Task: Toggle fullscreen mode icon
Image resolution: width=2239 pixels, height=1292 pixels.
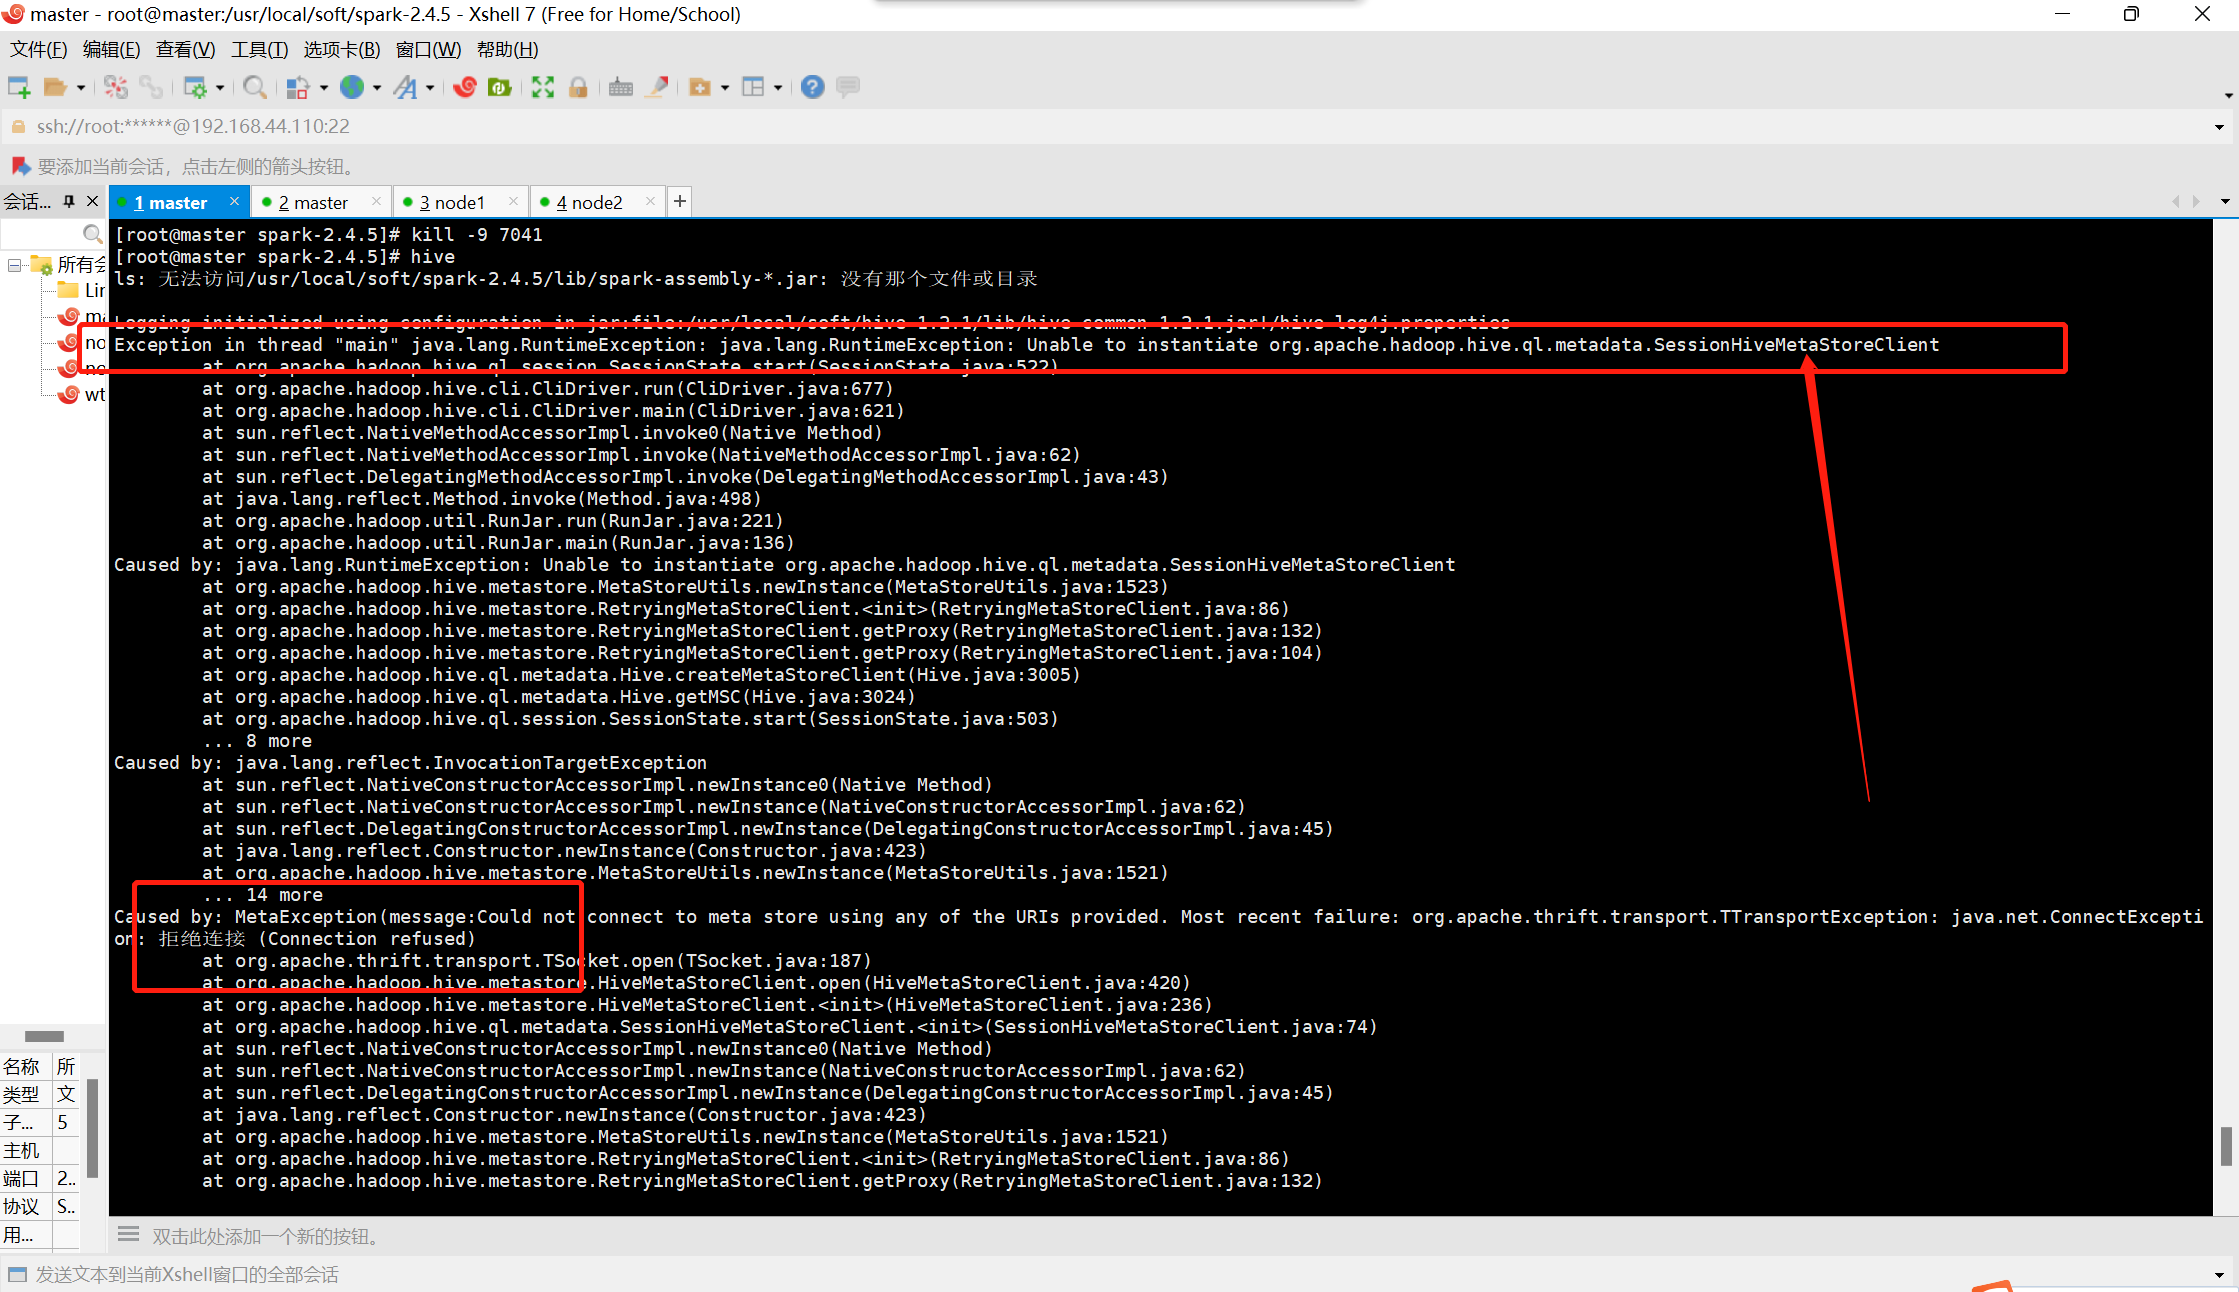Action: click(542, 88)
